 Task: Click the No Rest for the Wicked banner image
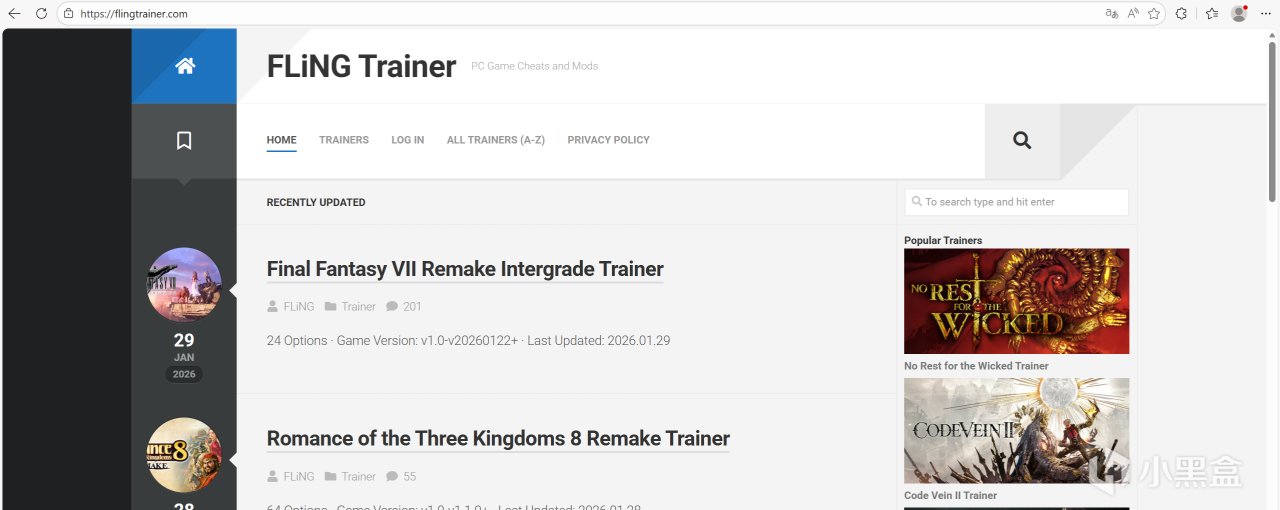click(1016, 301)
